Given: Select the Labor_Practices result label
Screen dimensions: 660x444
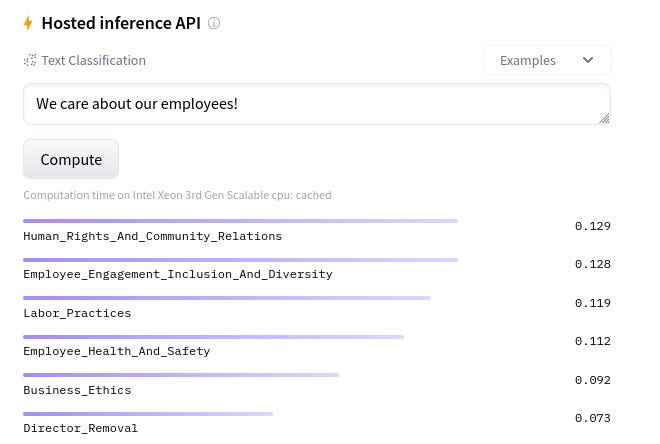Looking at the screenshot, I should point(77,313).
